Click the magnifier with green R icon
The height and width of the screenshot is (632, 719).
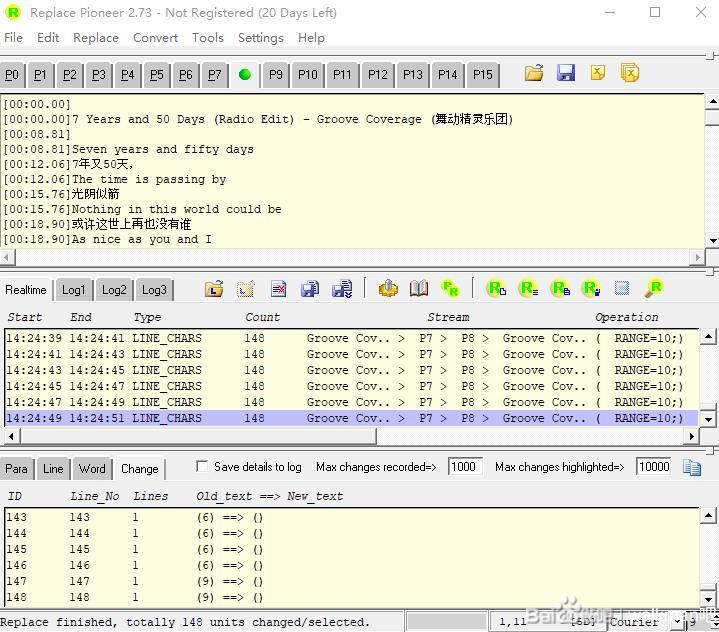[653, 288]
